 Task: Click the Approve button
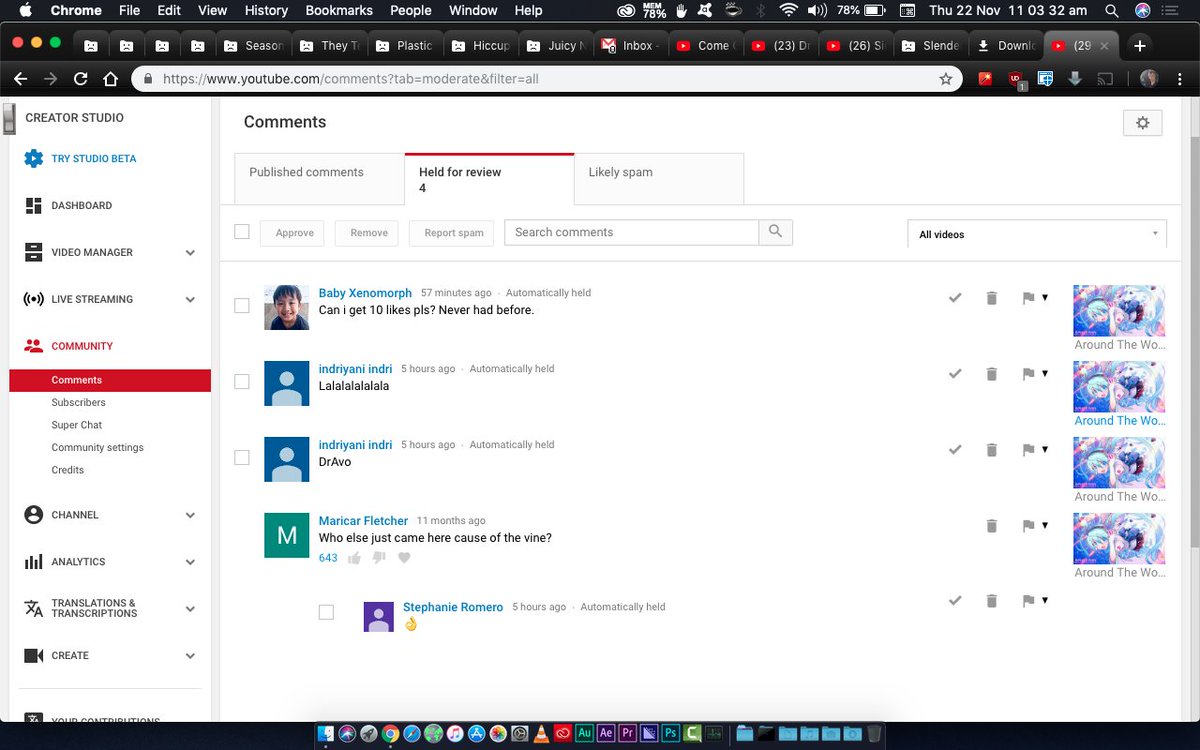click(x=294, y=233)
